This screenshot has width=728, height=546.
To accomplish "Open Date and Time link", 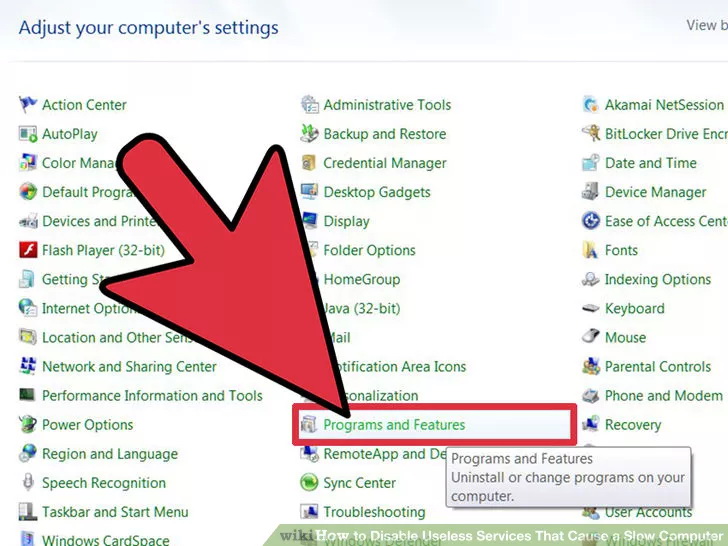I will [x=650, y=163].
